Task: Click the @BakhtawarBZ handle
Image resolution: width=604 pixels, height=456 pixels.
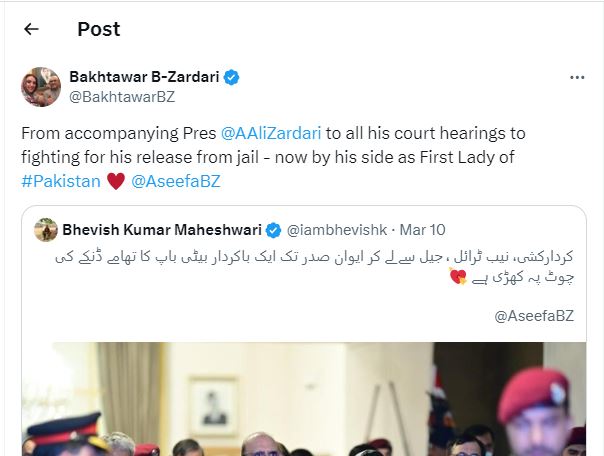Action: coord(122,97)
